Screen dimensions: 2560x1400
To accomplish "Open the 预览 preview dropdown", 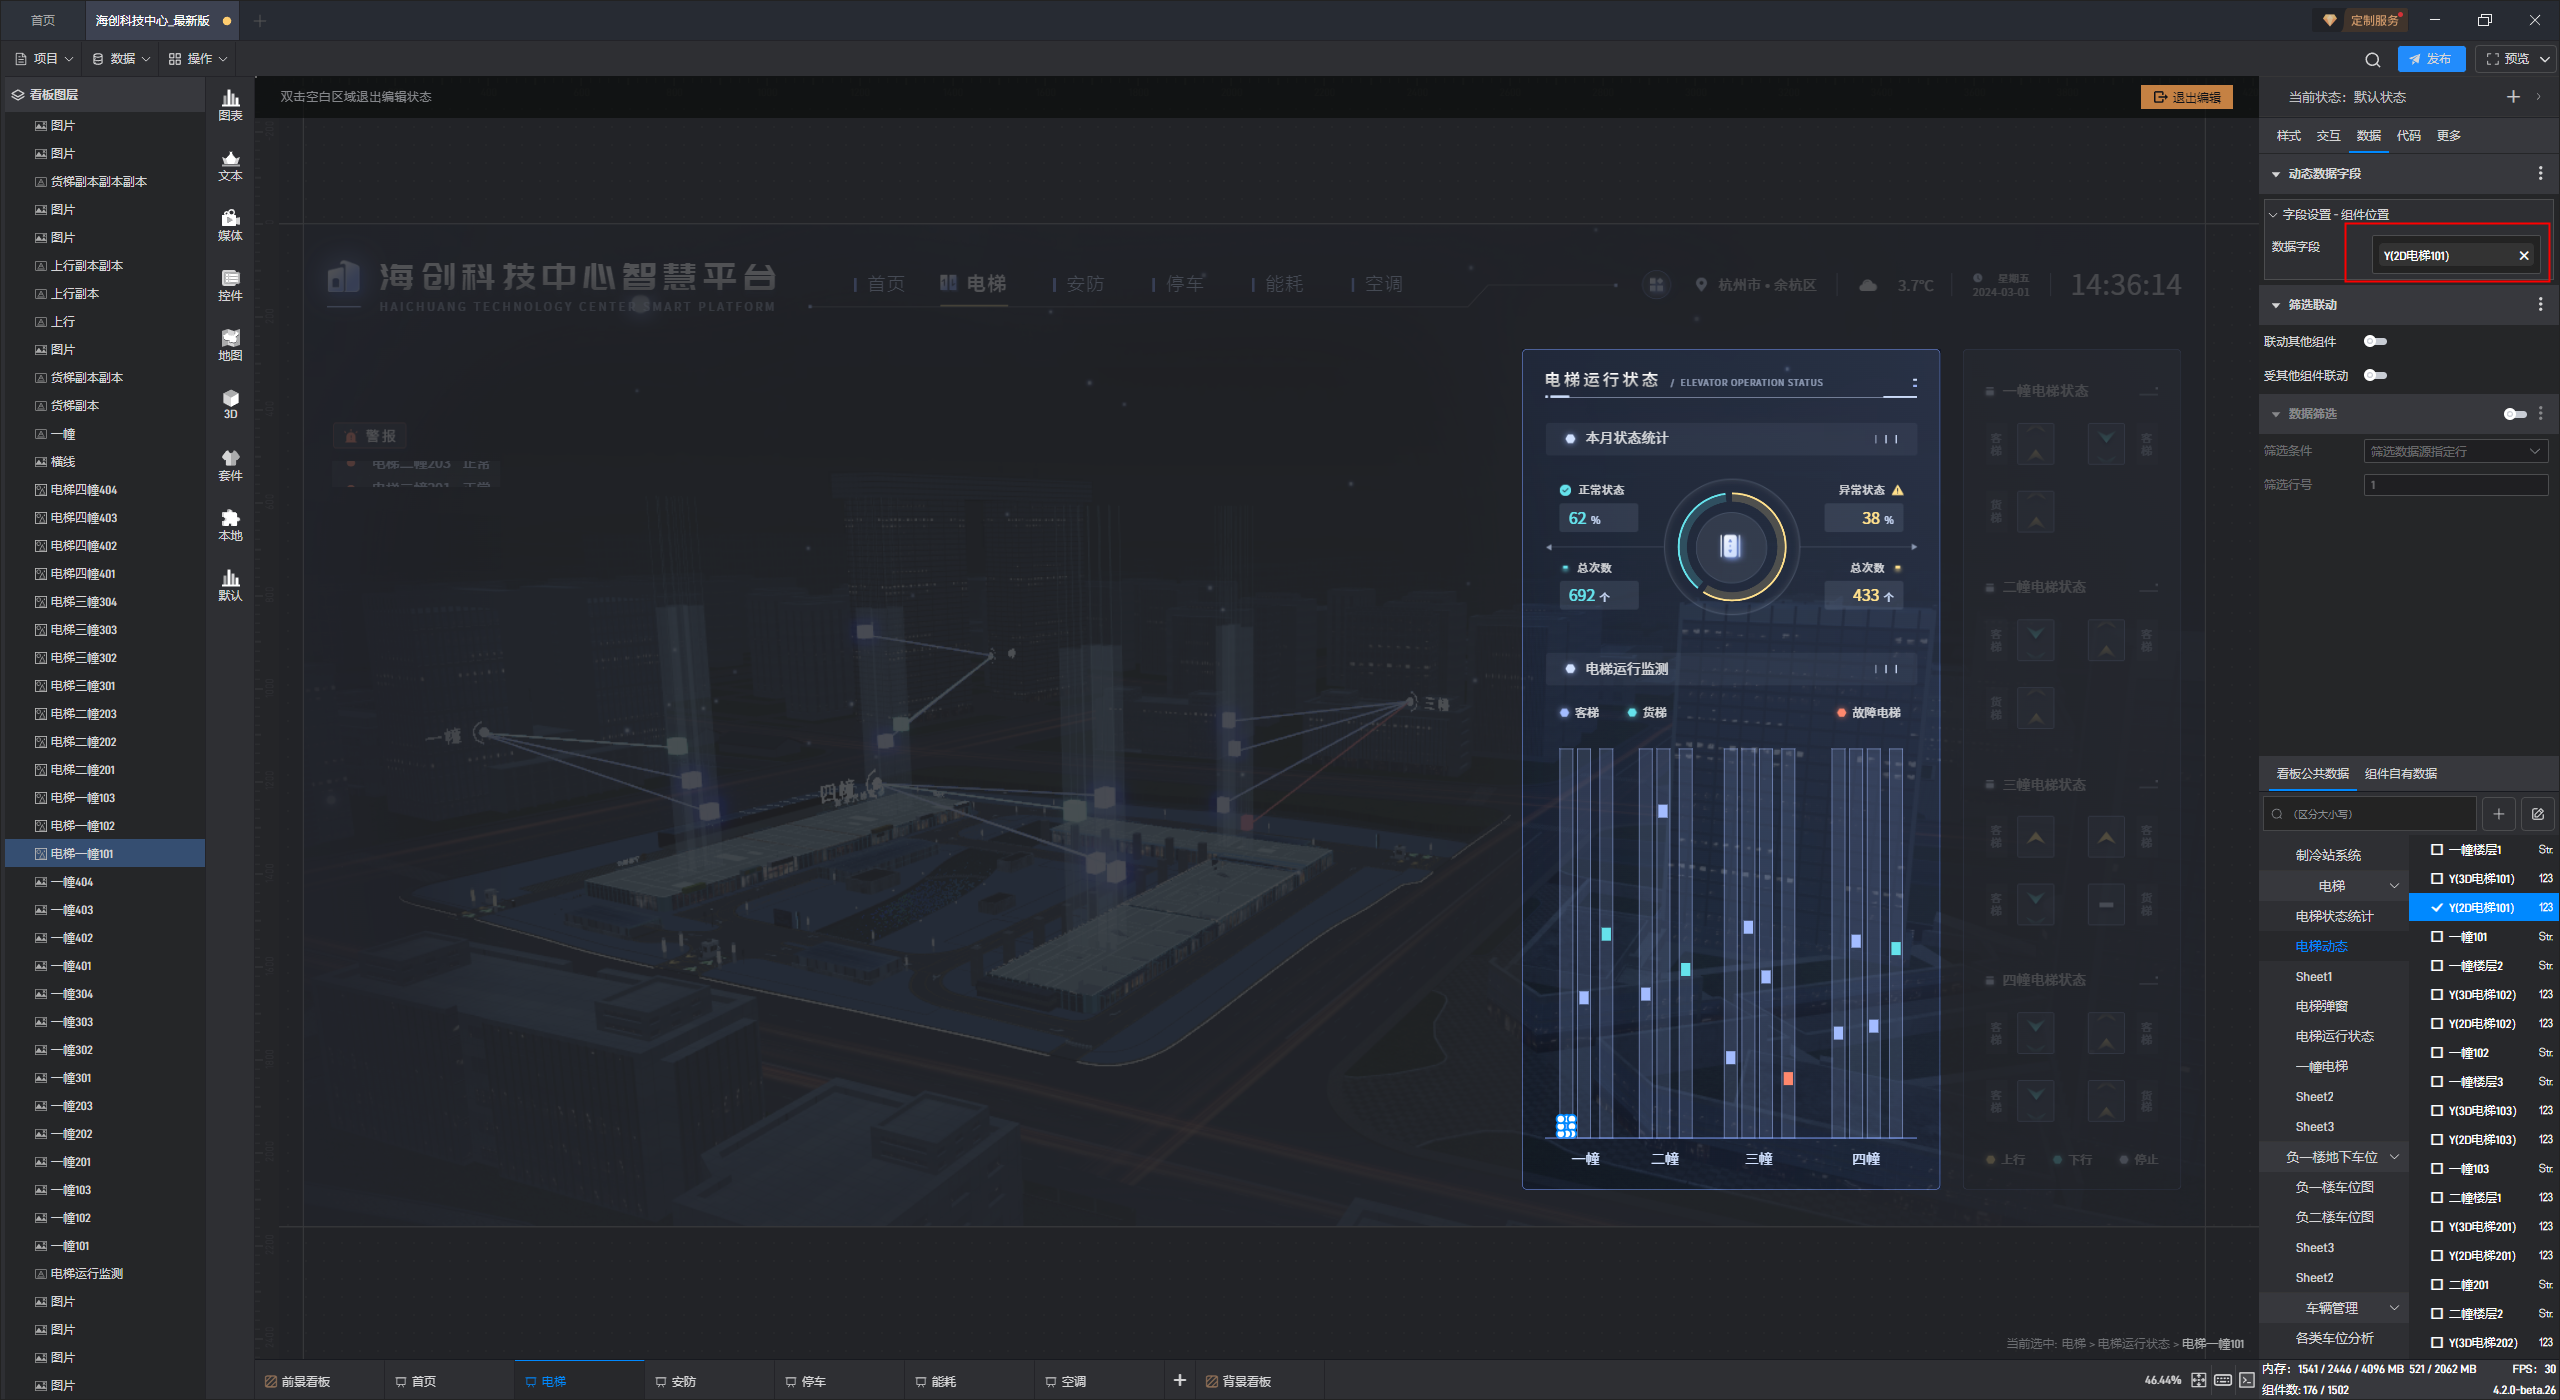I will (2545, 59).
